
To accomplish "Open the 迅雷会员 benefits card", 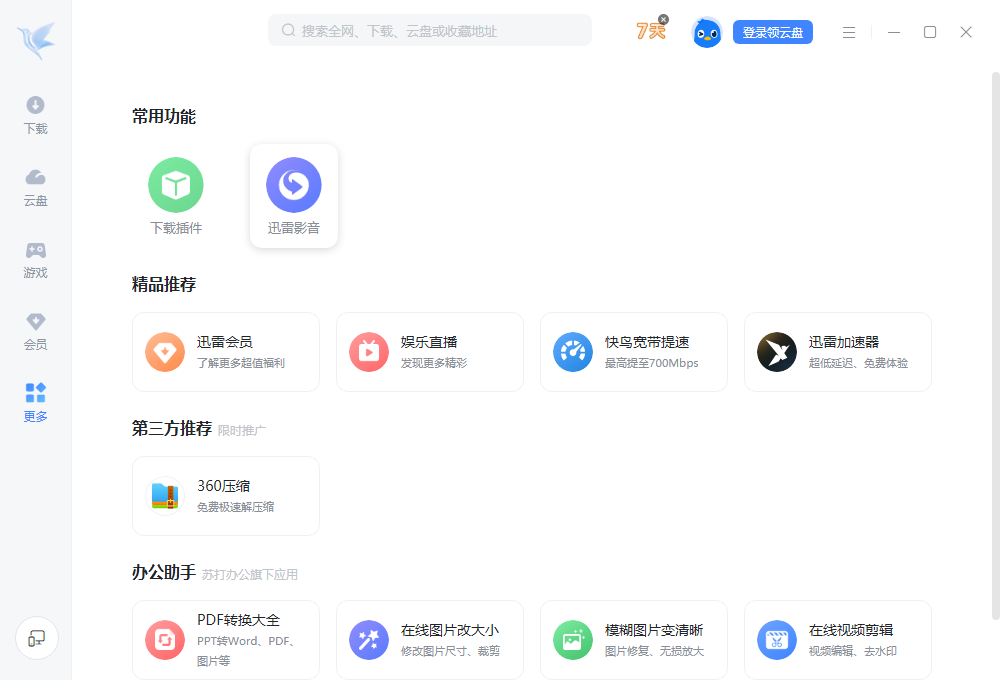I will [x=225, y=352].
